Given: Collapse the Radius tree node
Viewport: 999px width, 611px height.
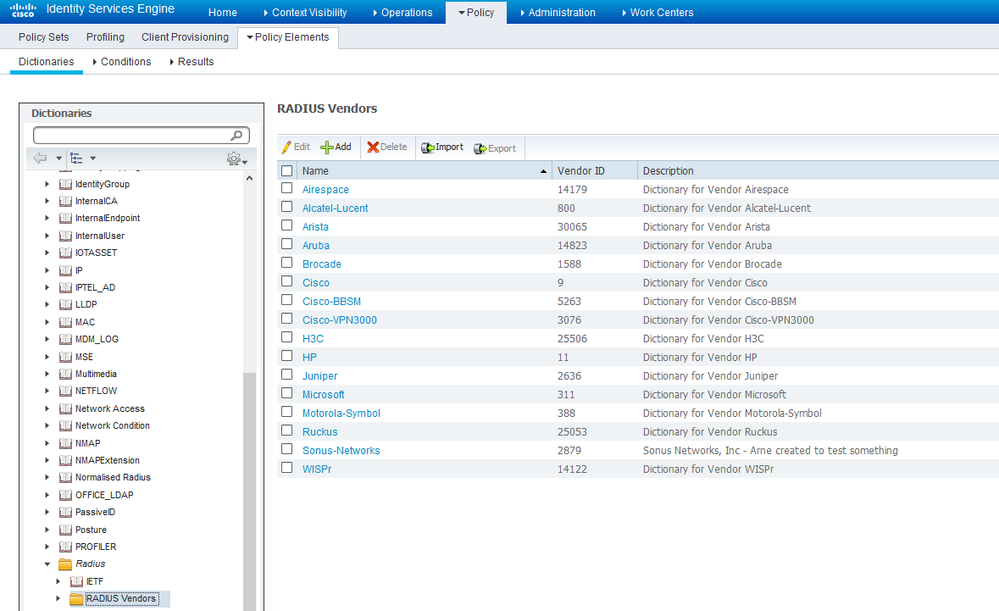Looking at the screenshot, I should (x=47, y=564).
